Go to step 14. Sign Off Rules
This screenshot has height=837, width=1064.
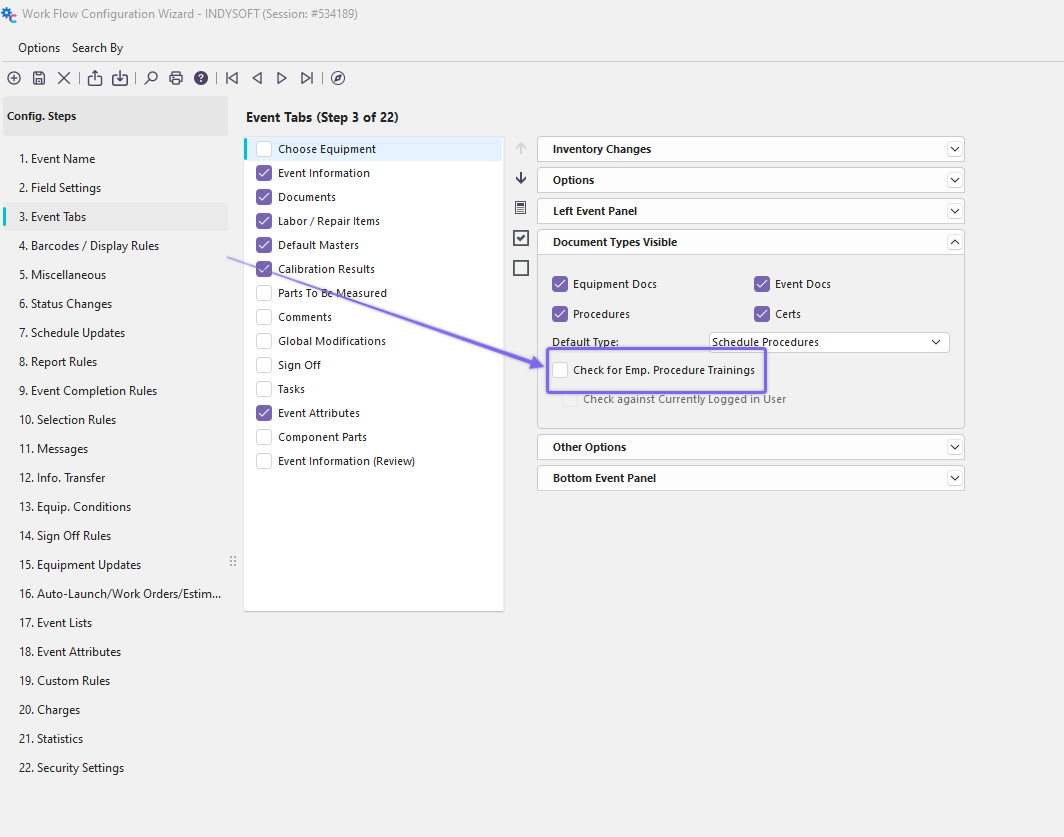click(x=65, y=536)
